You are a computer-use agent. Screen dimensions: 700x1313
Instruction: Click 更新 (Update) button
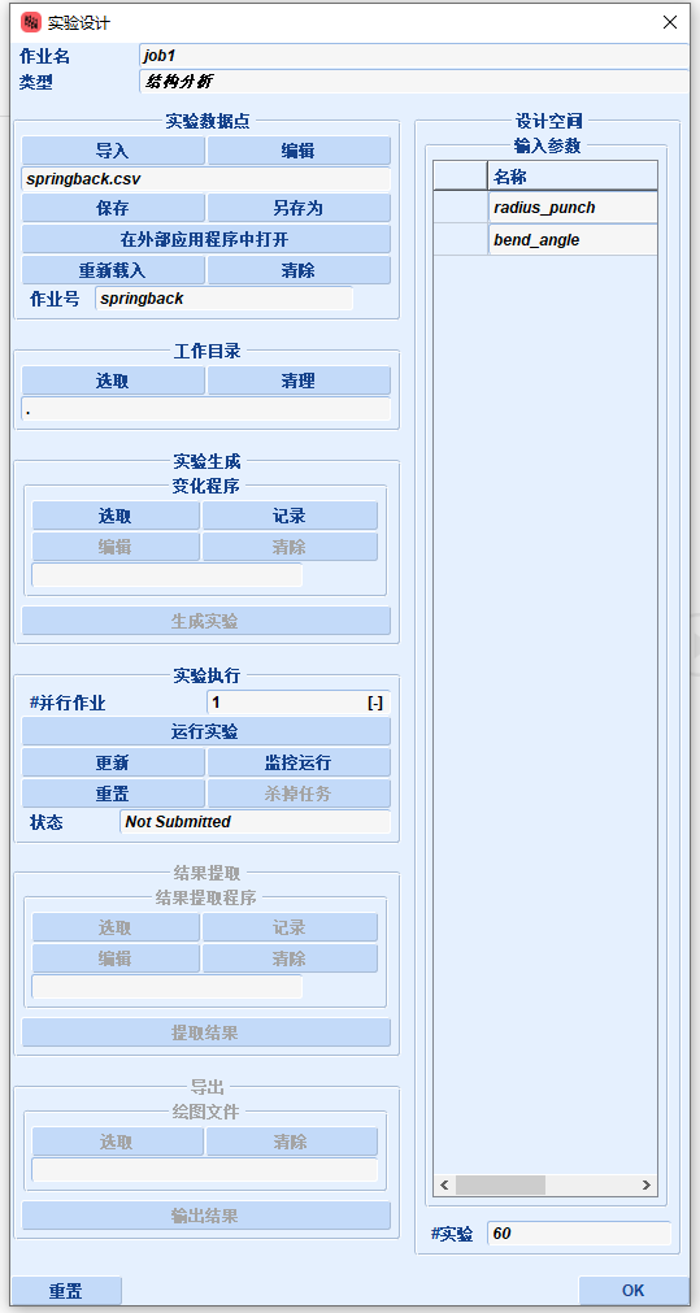(113, 763)
